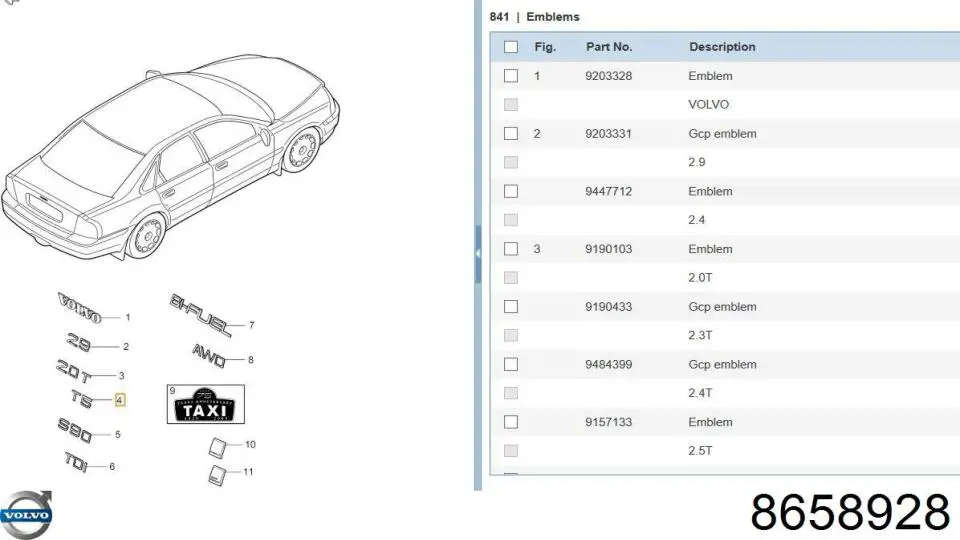The height and width of the screenshot is (540, 960).
Task: Check the box for part 9203328
Action: pyautogui.click(x=511, y=76)
